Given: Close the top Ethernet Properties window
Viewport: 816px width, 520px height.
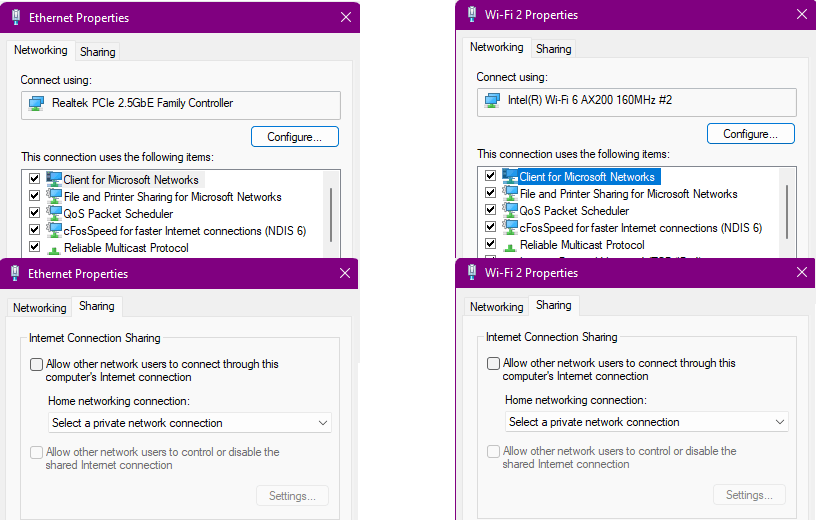Looking at the screenshot, I should 346,17.
